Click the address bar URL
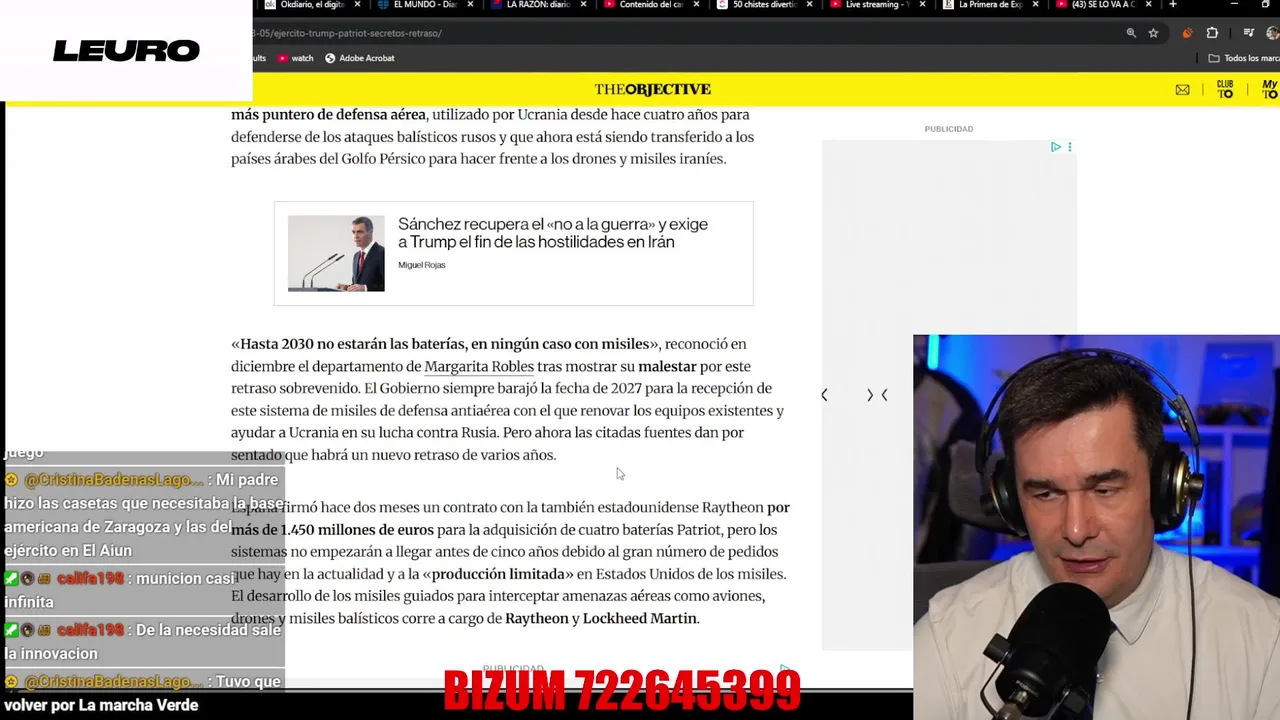This screenshot has width=1280, height=720. pyautogui.click(x=347, y=33)
